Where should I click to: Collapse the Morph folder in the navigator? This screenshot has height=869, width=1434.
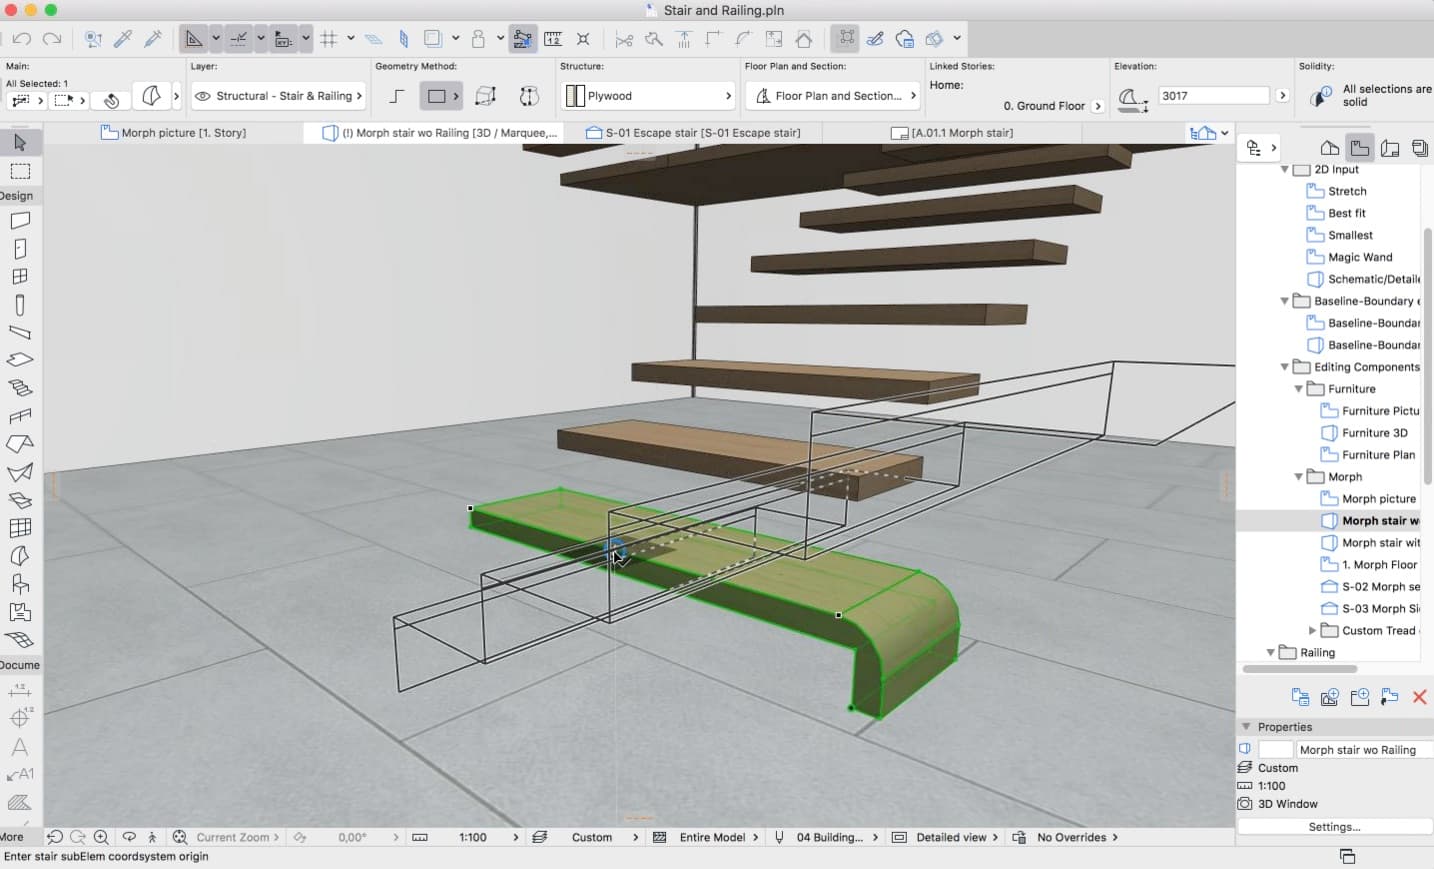[1298, 477]
